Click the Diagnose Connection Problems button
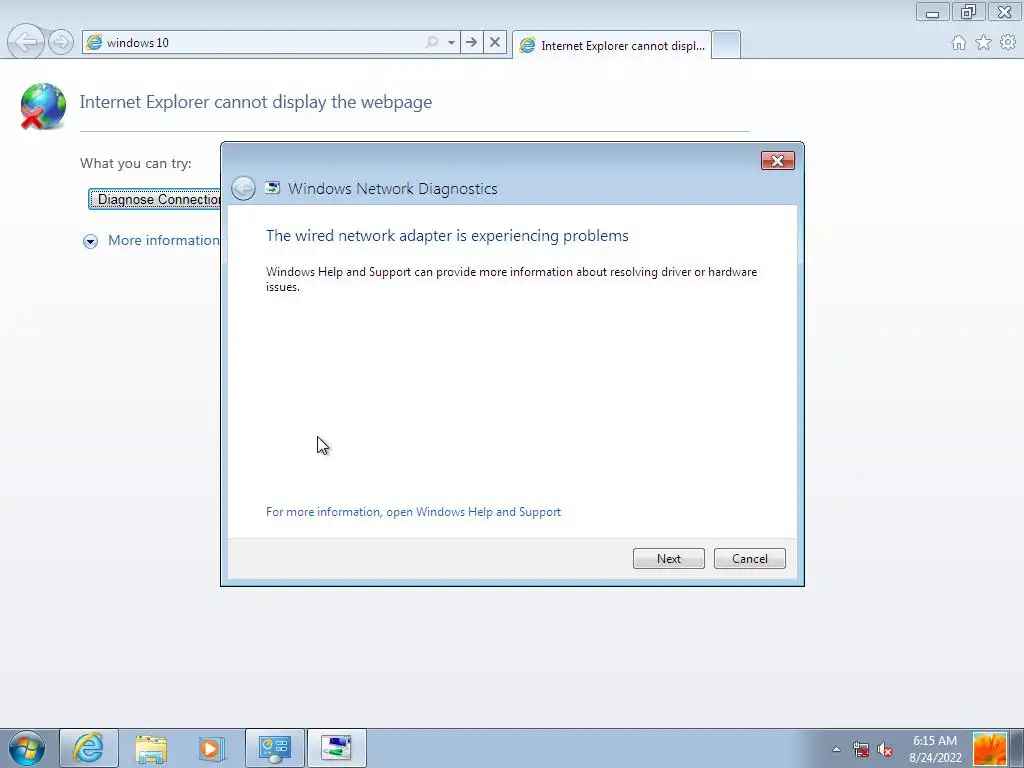 [x=155, y=199]
